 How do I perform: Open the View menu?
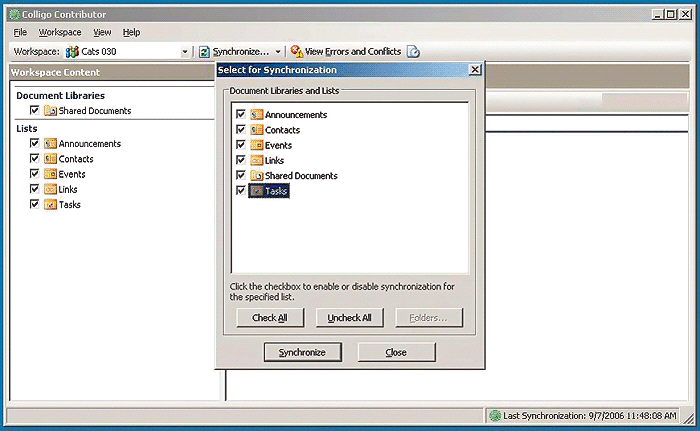[102, 32]
